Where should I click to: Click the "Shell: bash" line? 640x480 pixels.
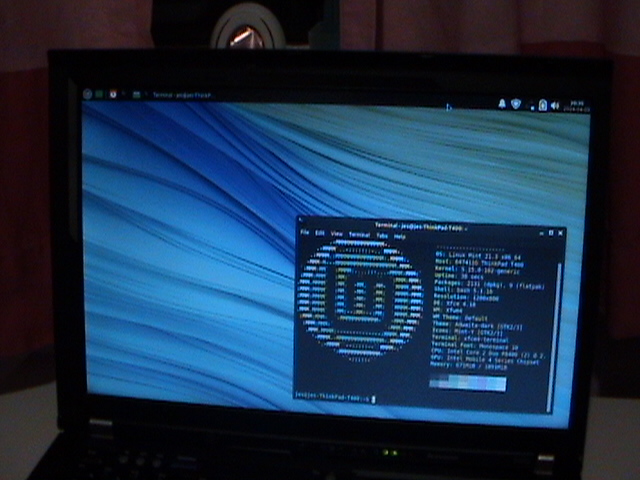point(463,291)
